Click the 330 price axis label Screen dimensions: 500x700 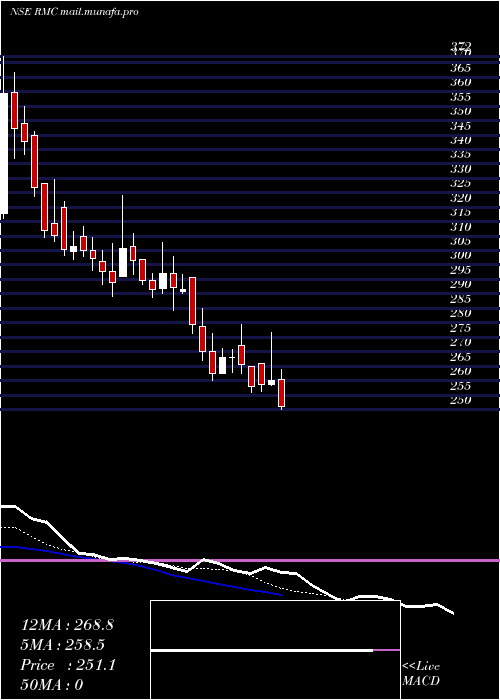click(x=461, y=169)
